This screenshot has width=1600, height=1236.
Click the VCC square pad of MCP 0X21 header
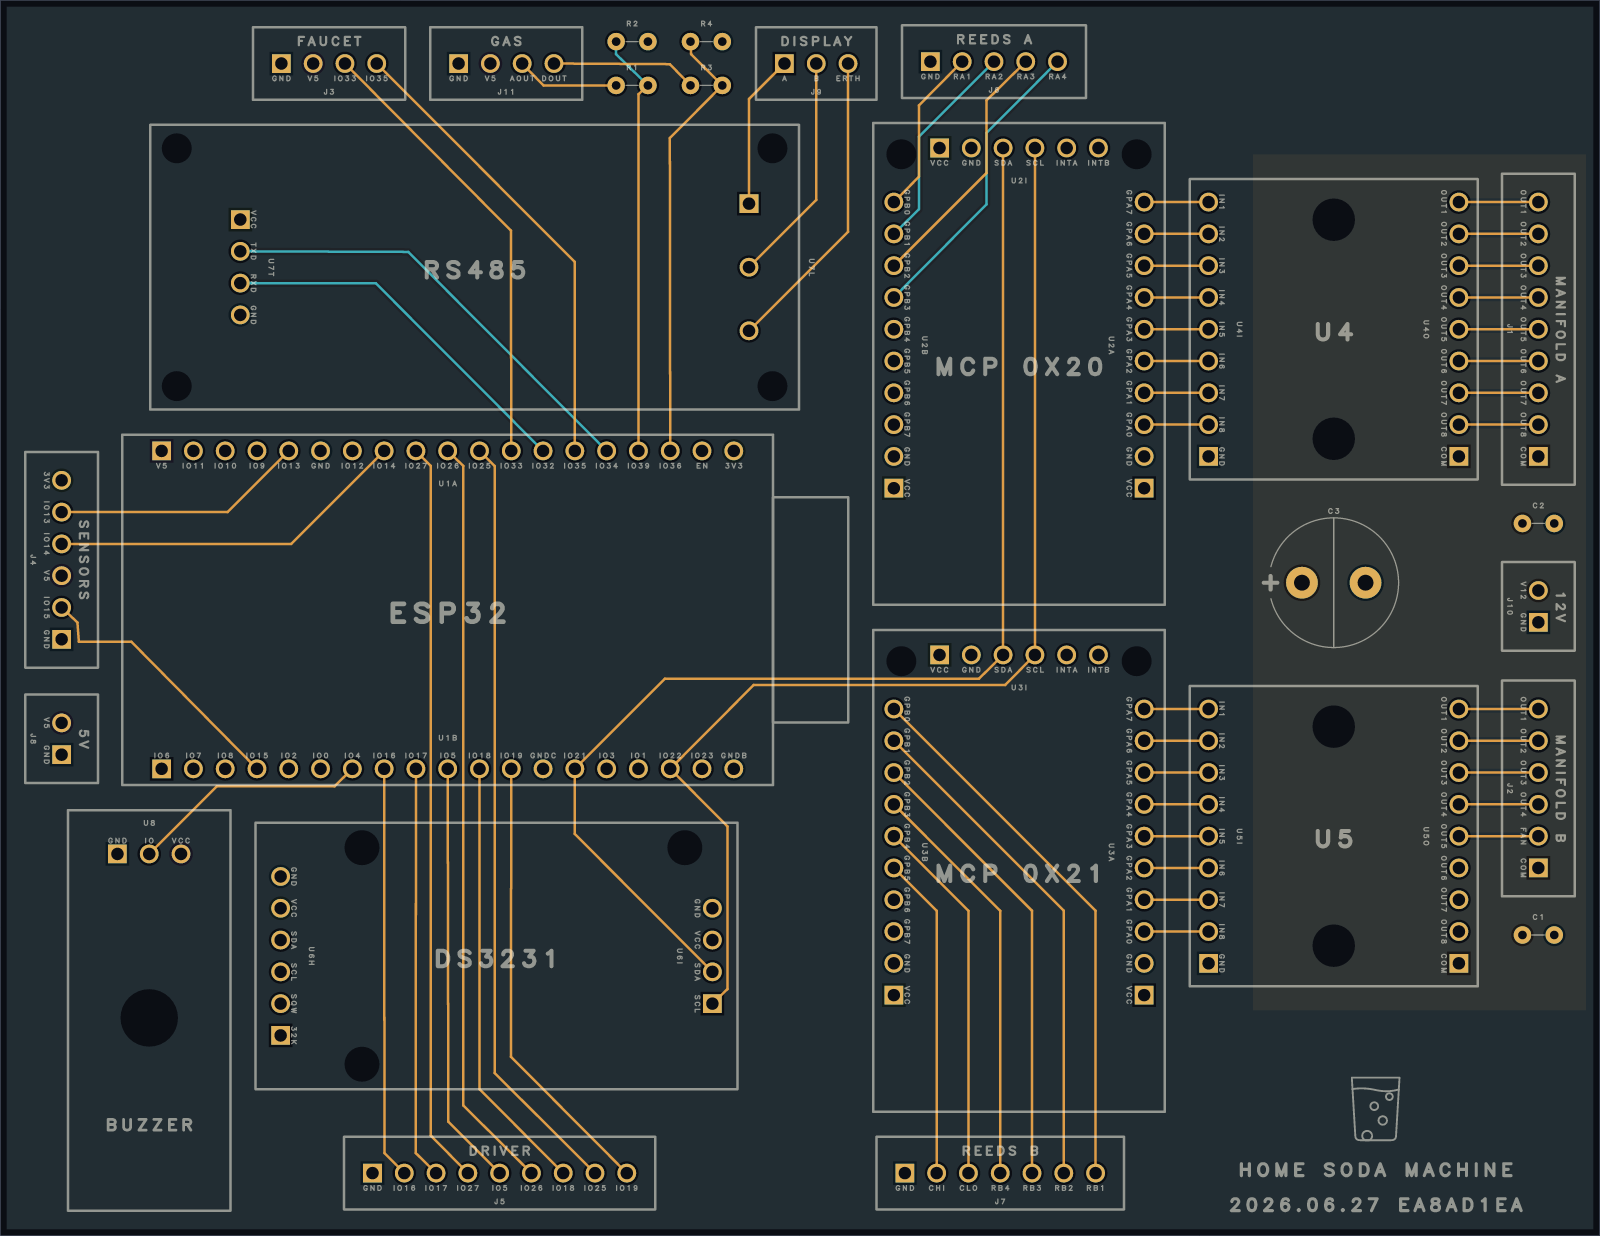pyautogui.click(x=939, y=655)
